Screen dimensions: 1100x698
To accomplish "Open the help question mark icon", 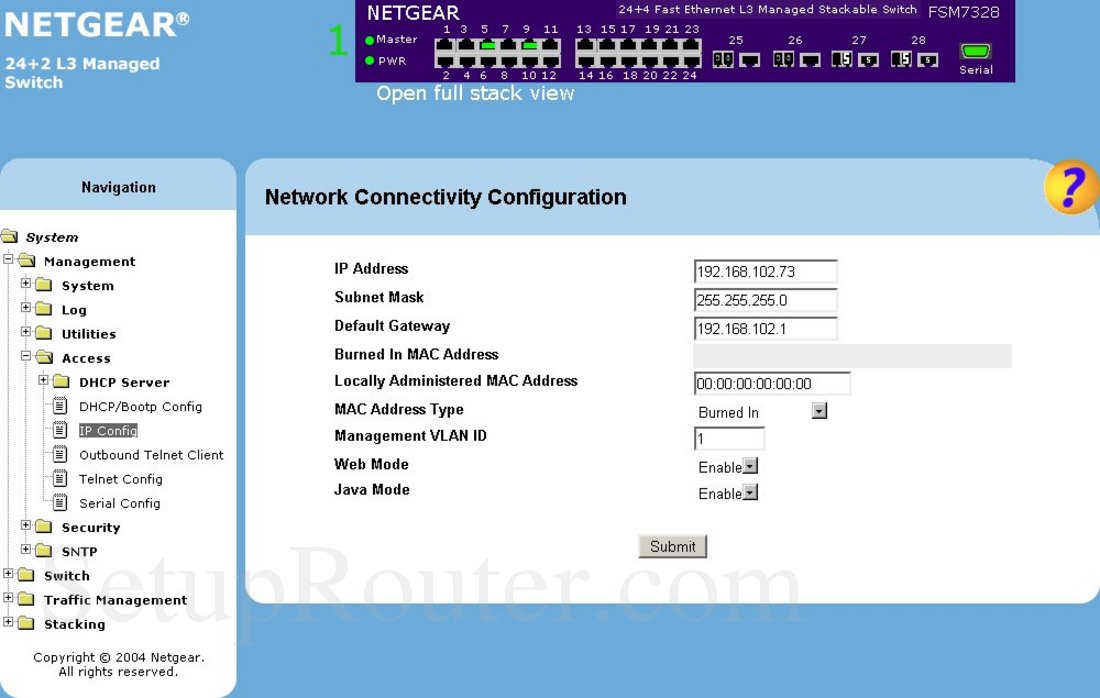I will tap(1070, 187).
